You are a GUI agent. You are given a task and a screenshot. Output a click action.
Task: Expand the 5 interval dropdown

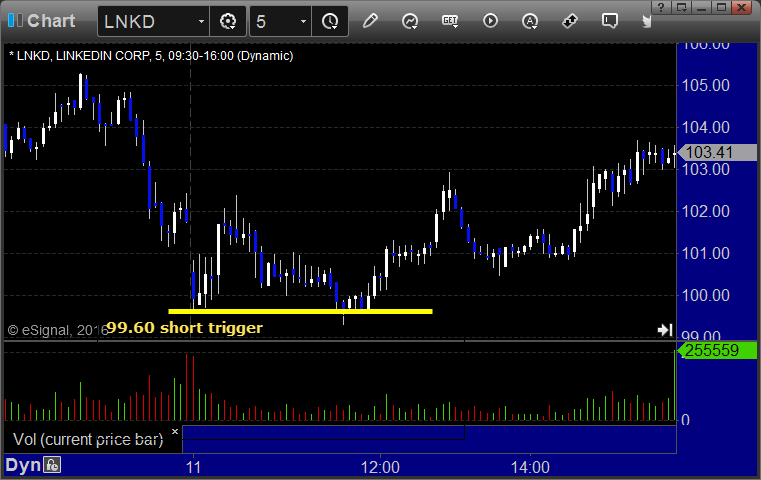click(303, 21)
